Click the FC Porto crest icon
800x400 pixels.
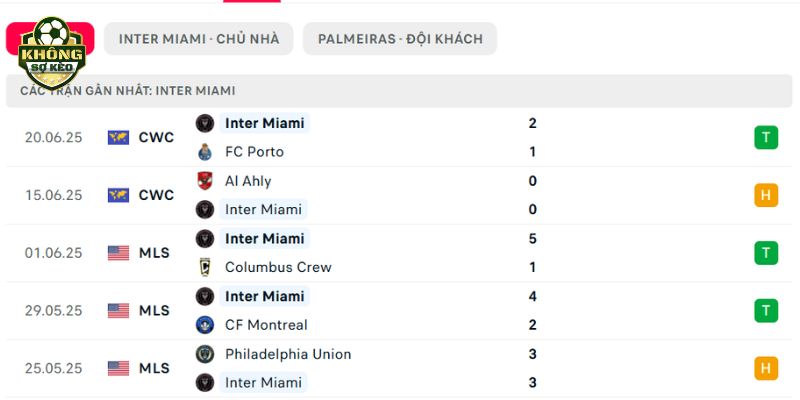tap(205, 152)
